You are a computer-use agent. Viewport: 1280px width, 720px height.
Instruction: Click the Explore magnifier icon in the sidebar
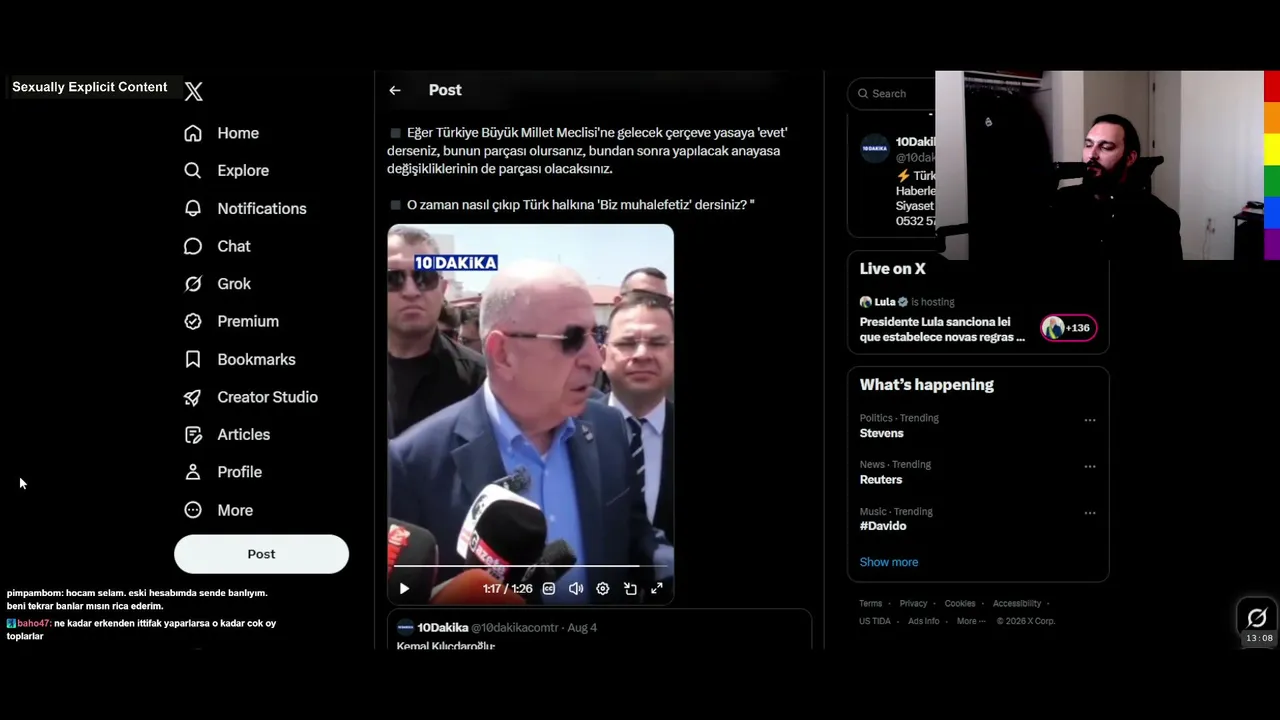pos(193,171)
